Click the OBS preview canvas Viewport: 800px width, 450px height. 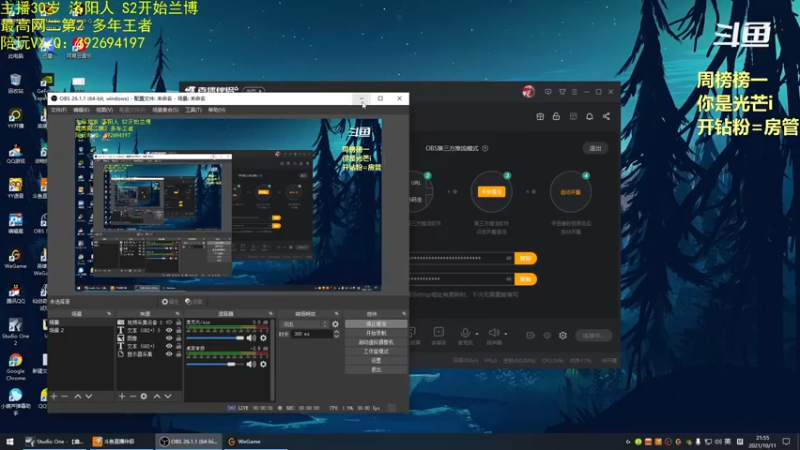pyautogui.click(x=228, y=205)
